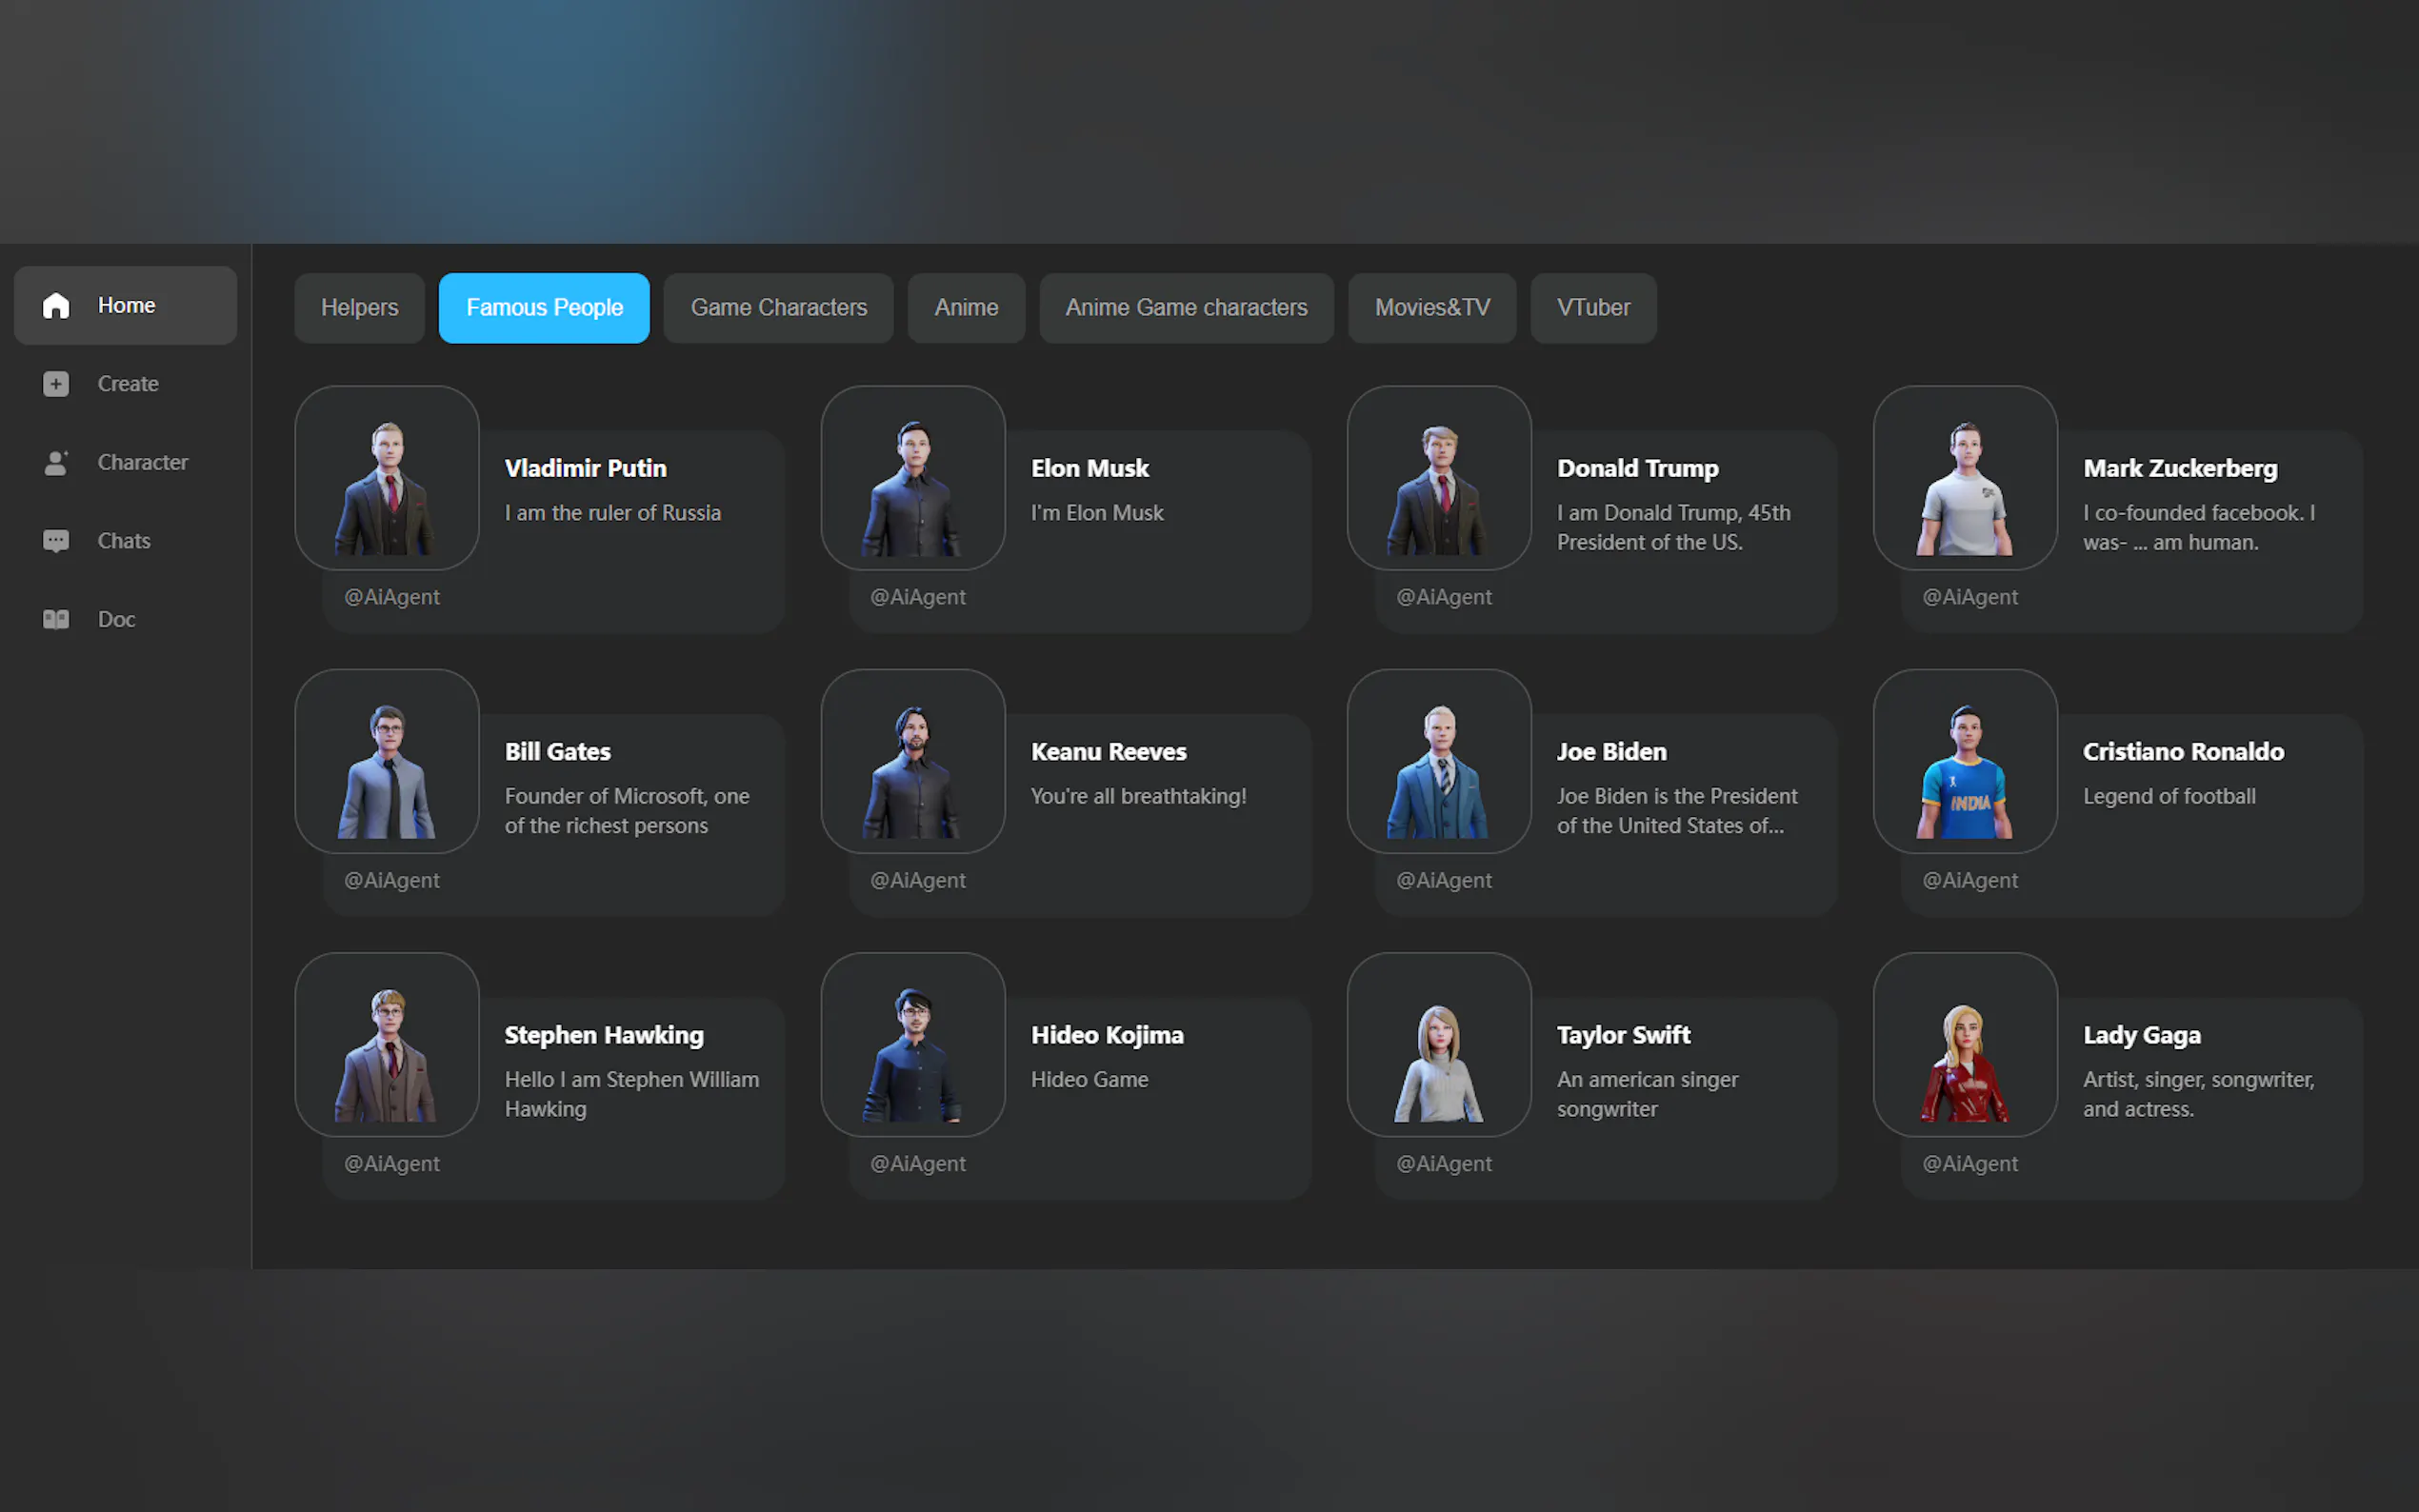Click the Character person icon
The image size is (2419, 1512).
[x=56, y=463]
